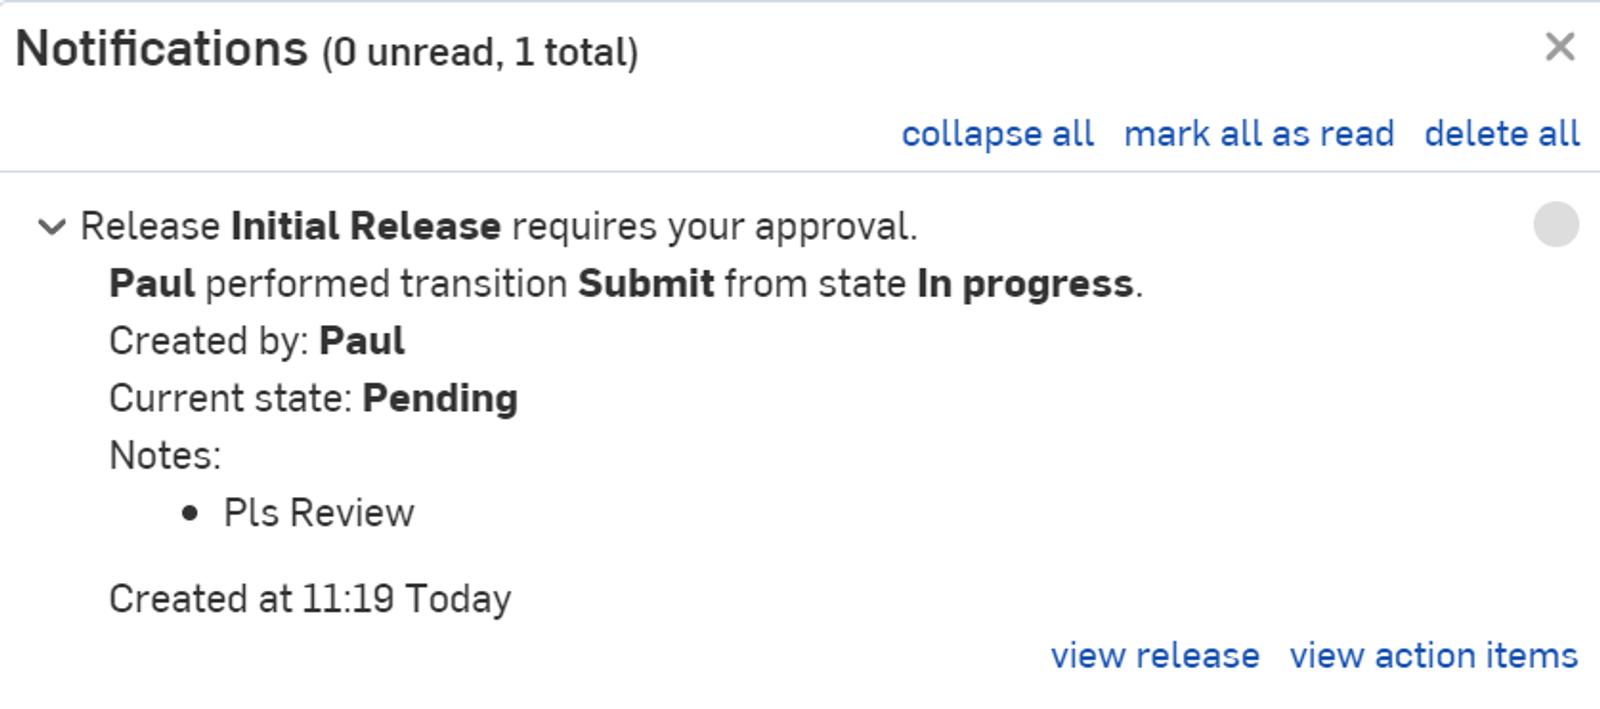
Task: Select the Notifications panel title
Action: click(161, 49)
